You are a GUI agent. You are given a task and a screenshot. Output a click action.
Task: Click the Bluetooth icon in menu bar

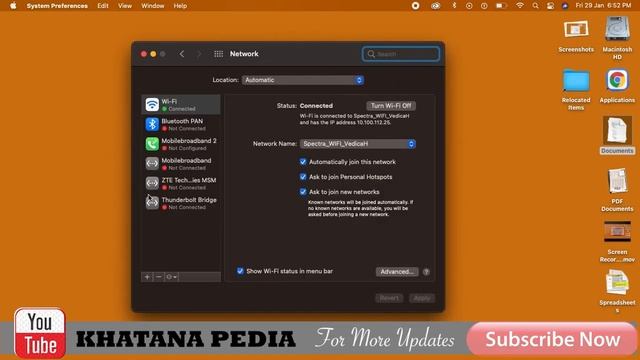pos(454,6)
